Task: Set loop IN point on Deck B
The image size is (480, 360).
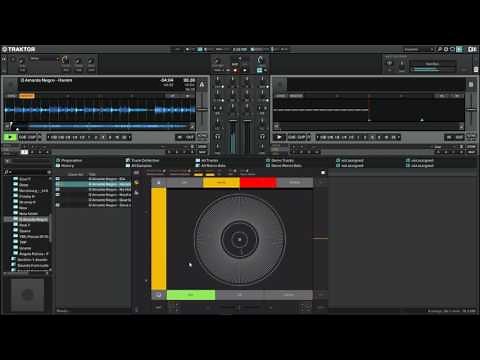Action: pyautogui.click(x=449, y=137)
